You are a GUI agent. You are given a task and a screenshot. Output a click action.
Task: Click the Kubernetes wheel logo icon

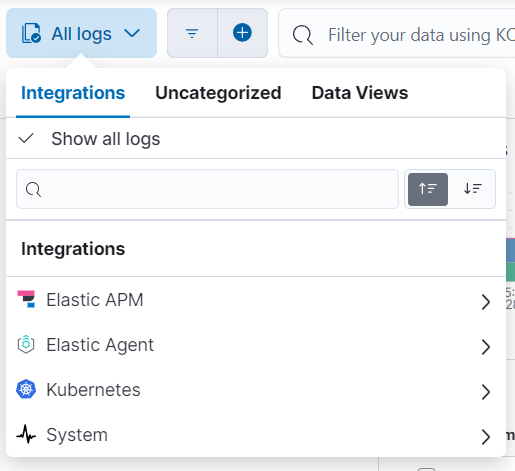click(26, 389)
